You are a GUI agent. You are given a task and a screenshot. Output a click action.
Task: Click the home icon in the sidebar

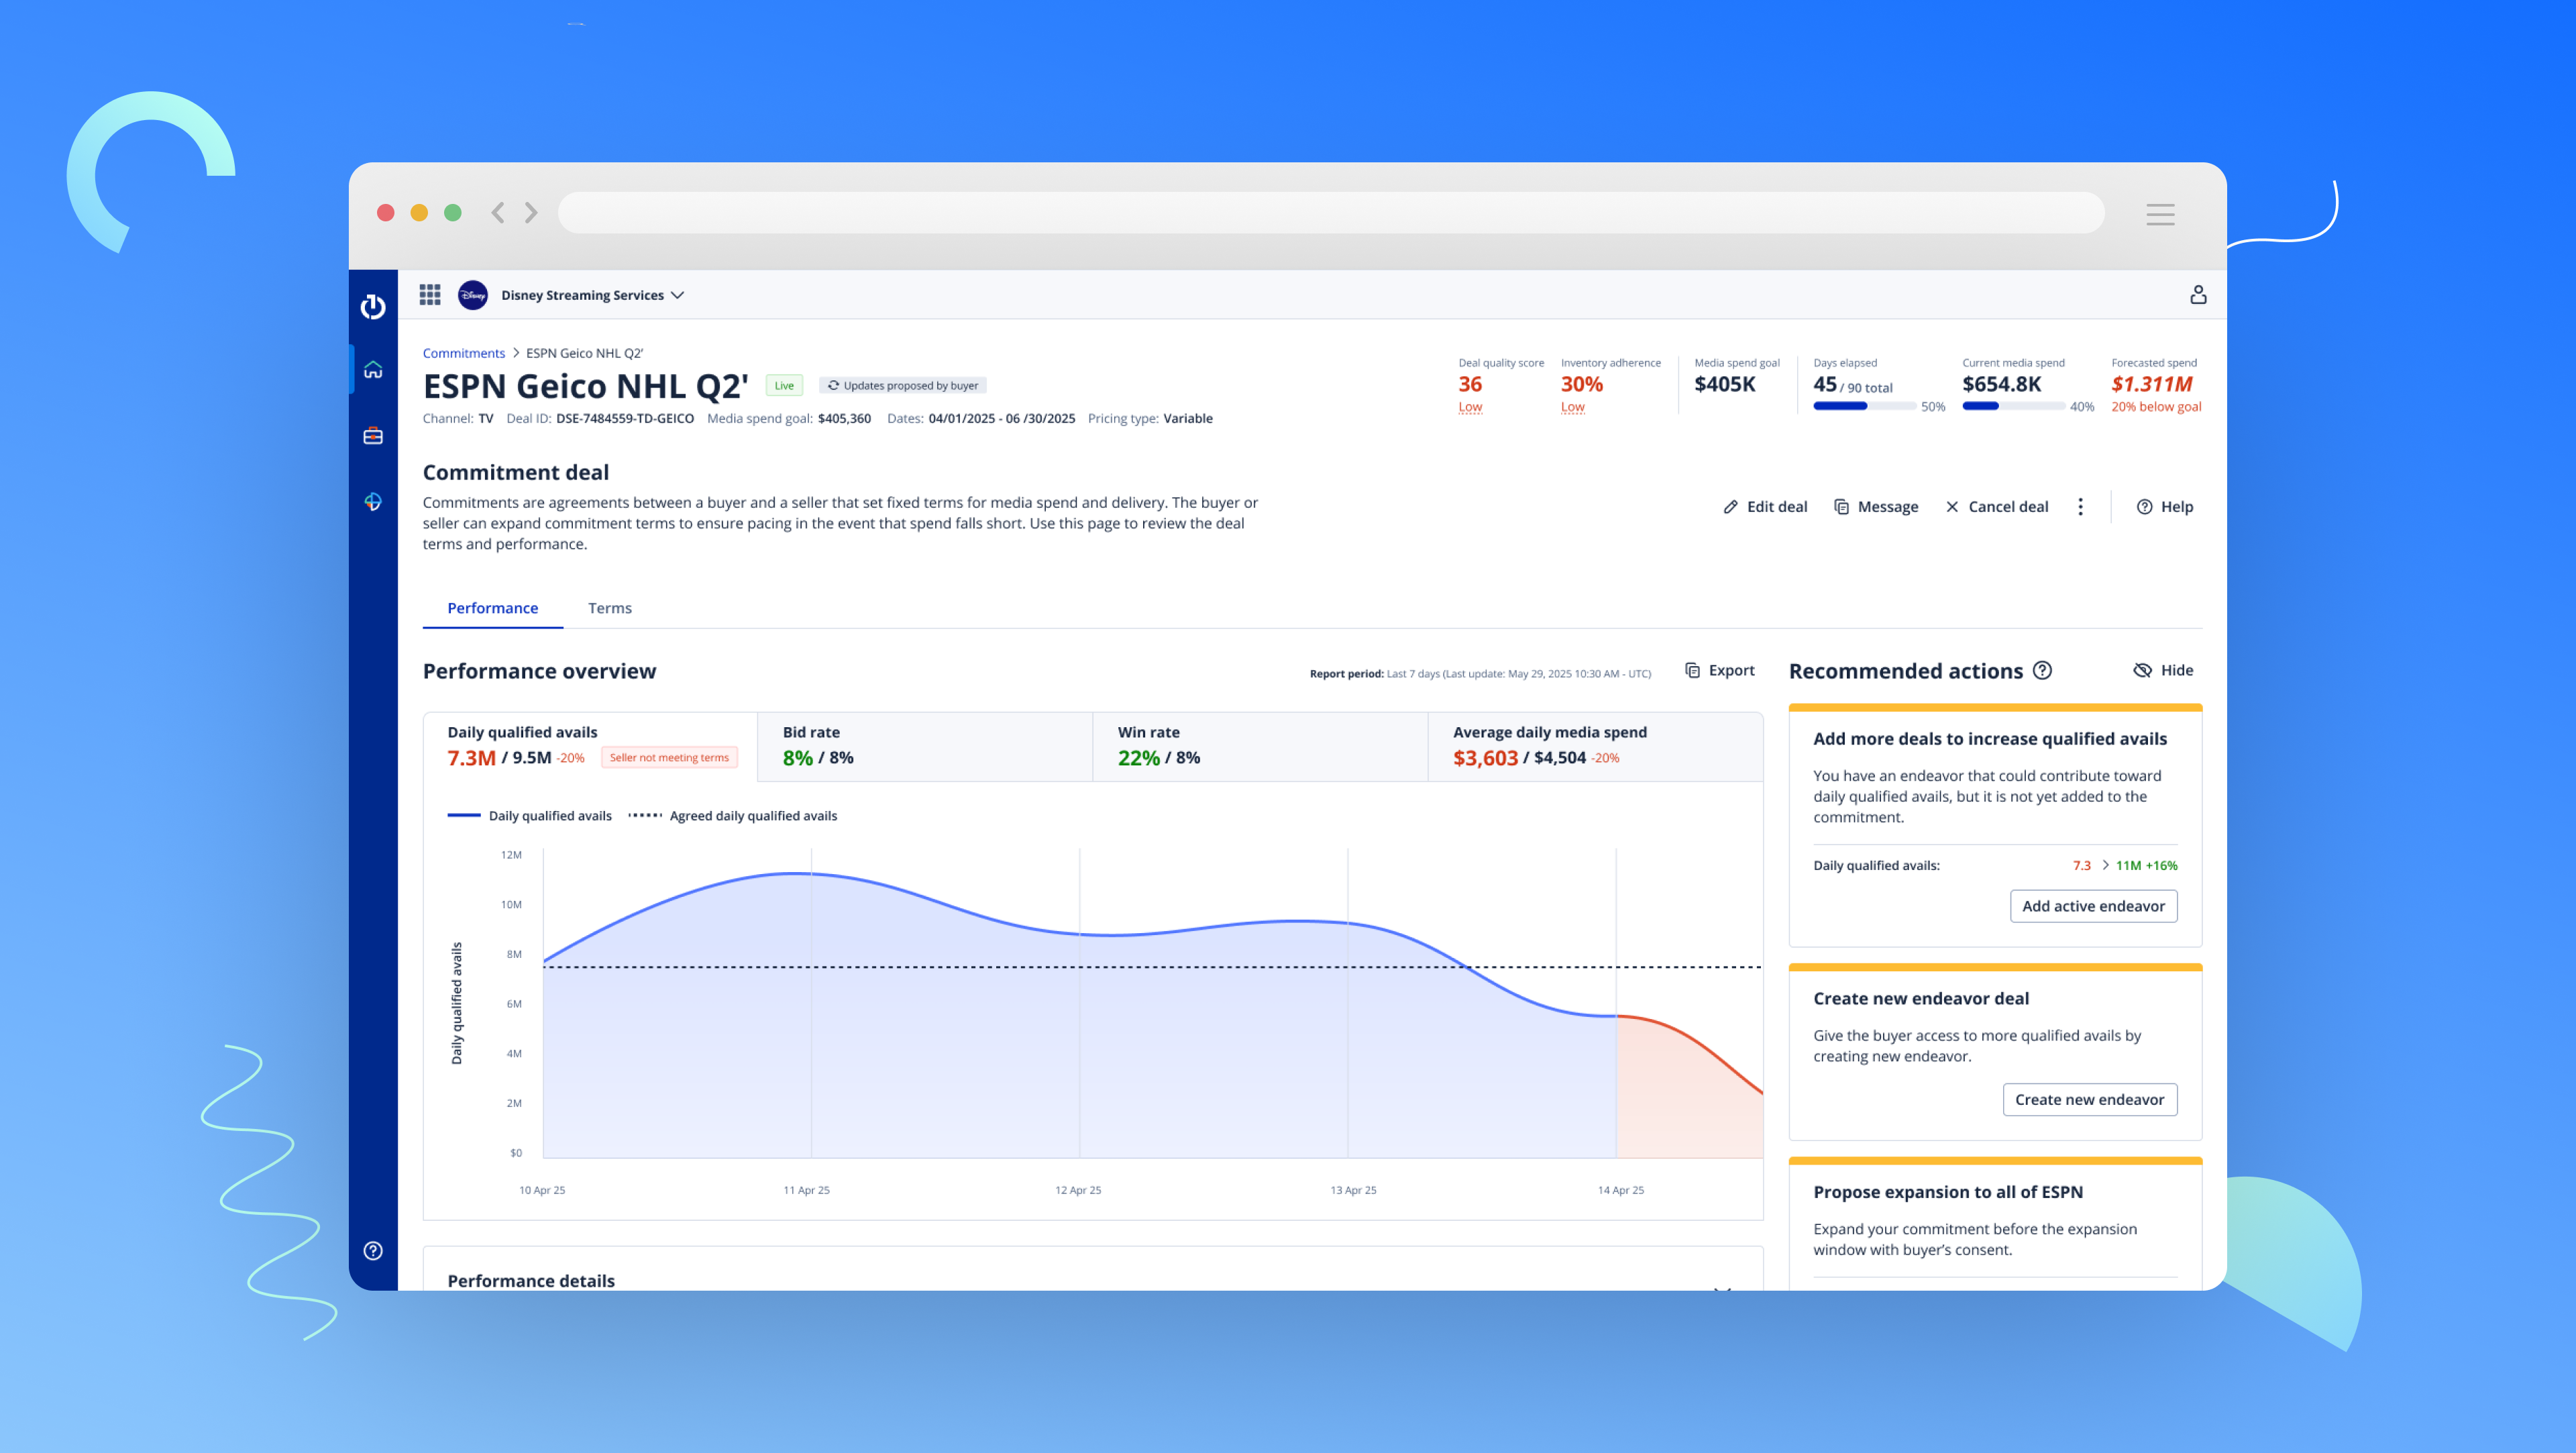click(373, 370)
